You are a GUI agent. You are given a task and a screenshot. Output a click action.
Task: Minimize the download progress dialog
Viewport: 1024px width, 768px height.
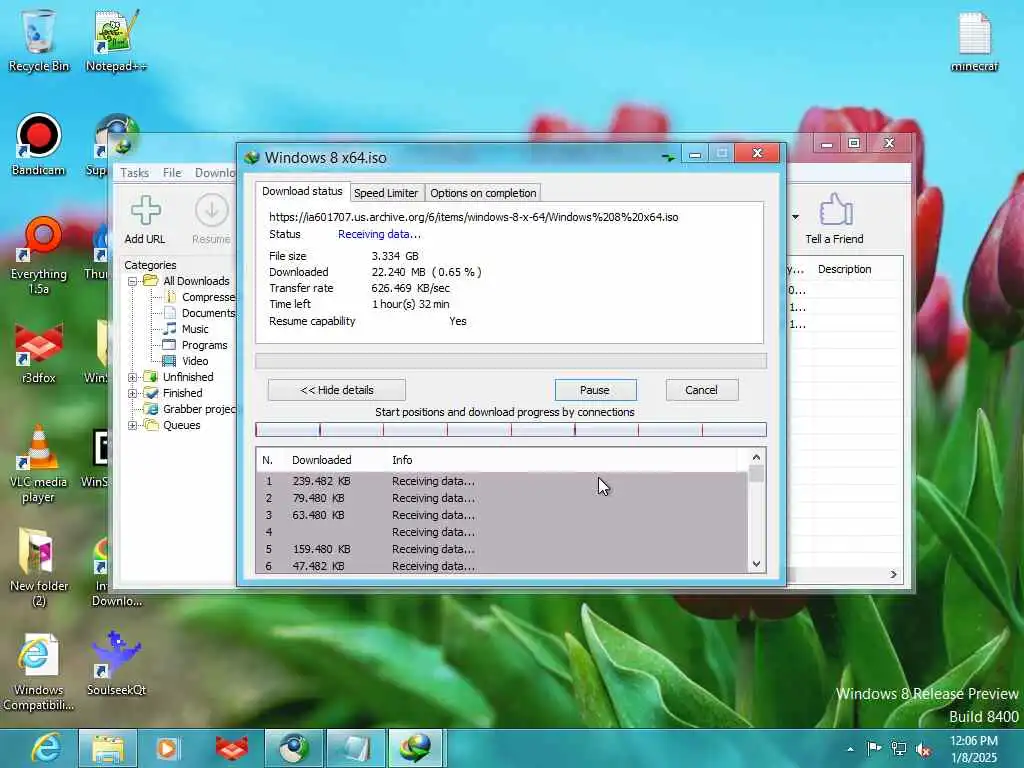[x=695, y=153]
